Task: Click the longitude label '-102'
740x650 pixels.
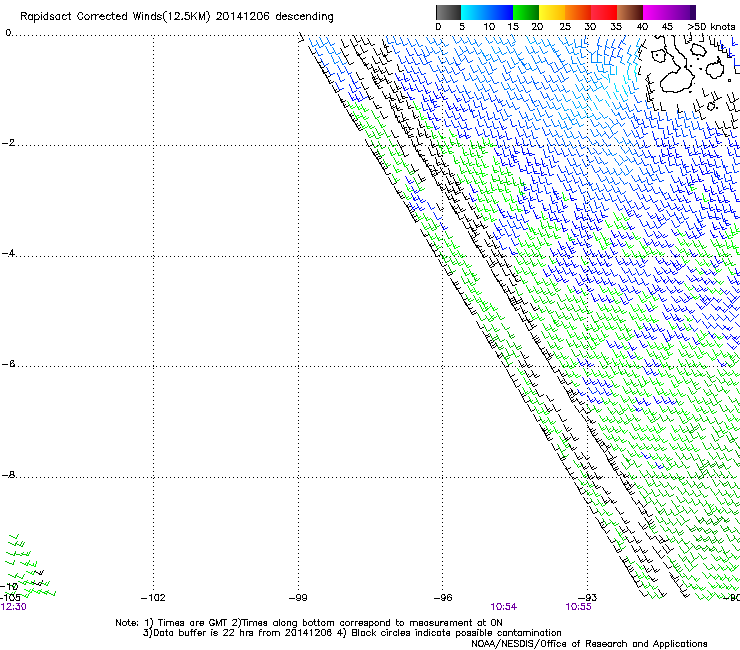Action: (x=153, y=598)
